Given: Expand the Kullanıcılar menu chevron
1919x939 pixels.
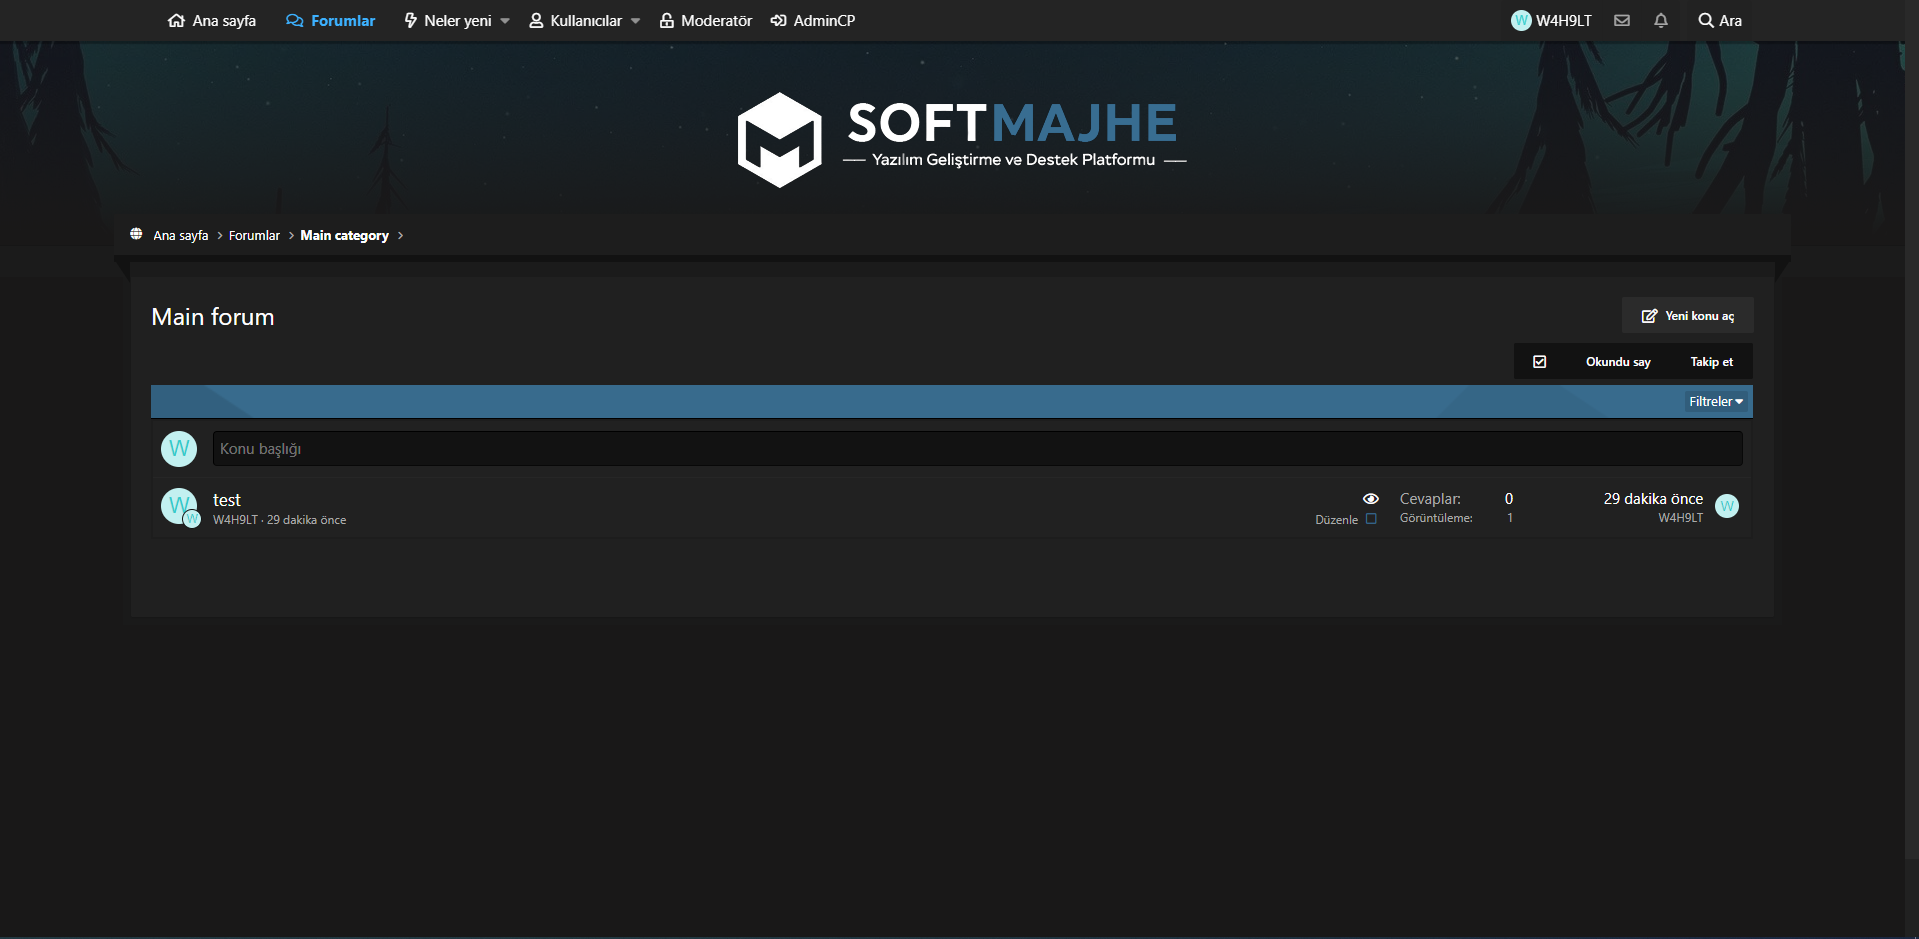Looking at the screenshot, I should pyautogui.click(x=635, y=20).
